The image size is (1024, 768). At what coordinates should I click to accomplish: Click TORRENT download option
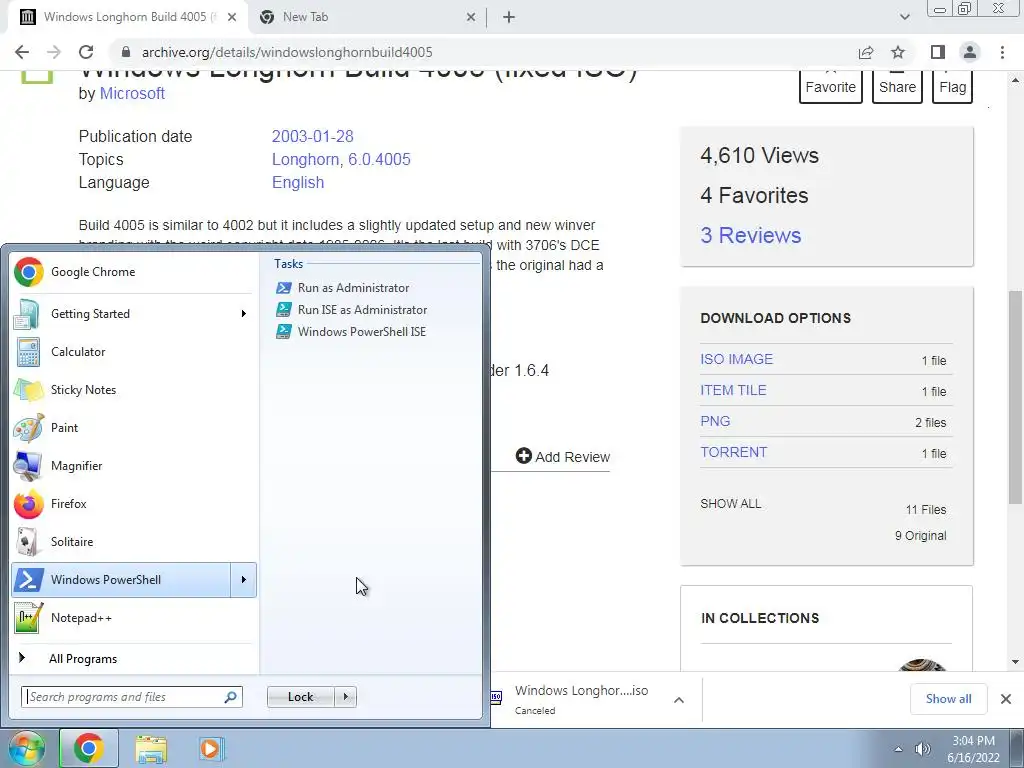pos(733,453)
